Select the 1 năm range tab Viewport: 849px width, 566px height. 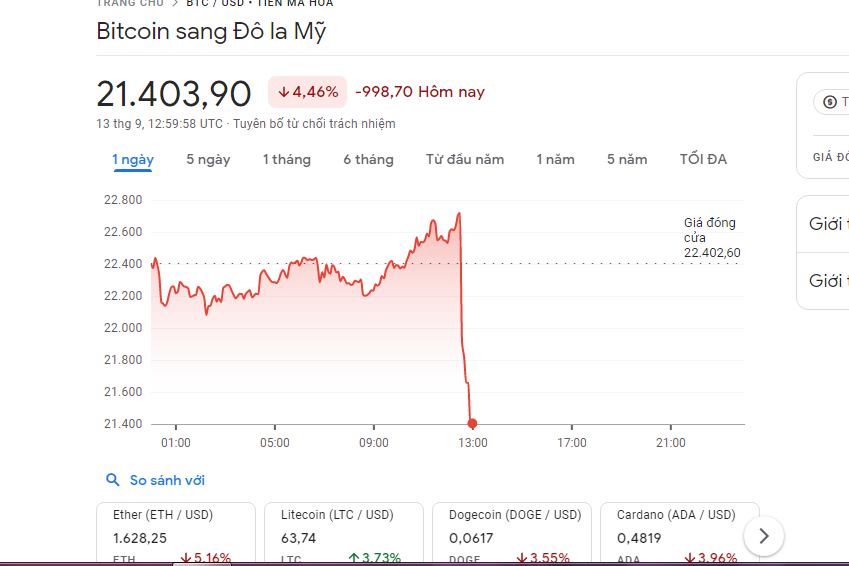(x=555, y=160)
